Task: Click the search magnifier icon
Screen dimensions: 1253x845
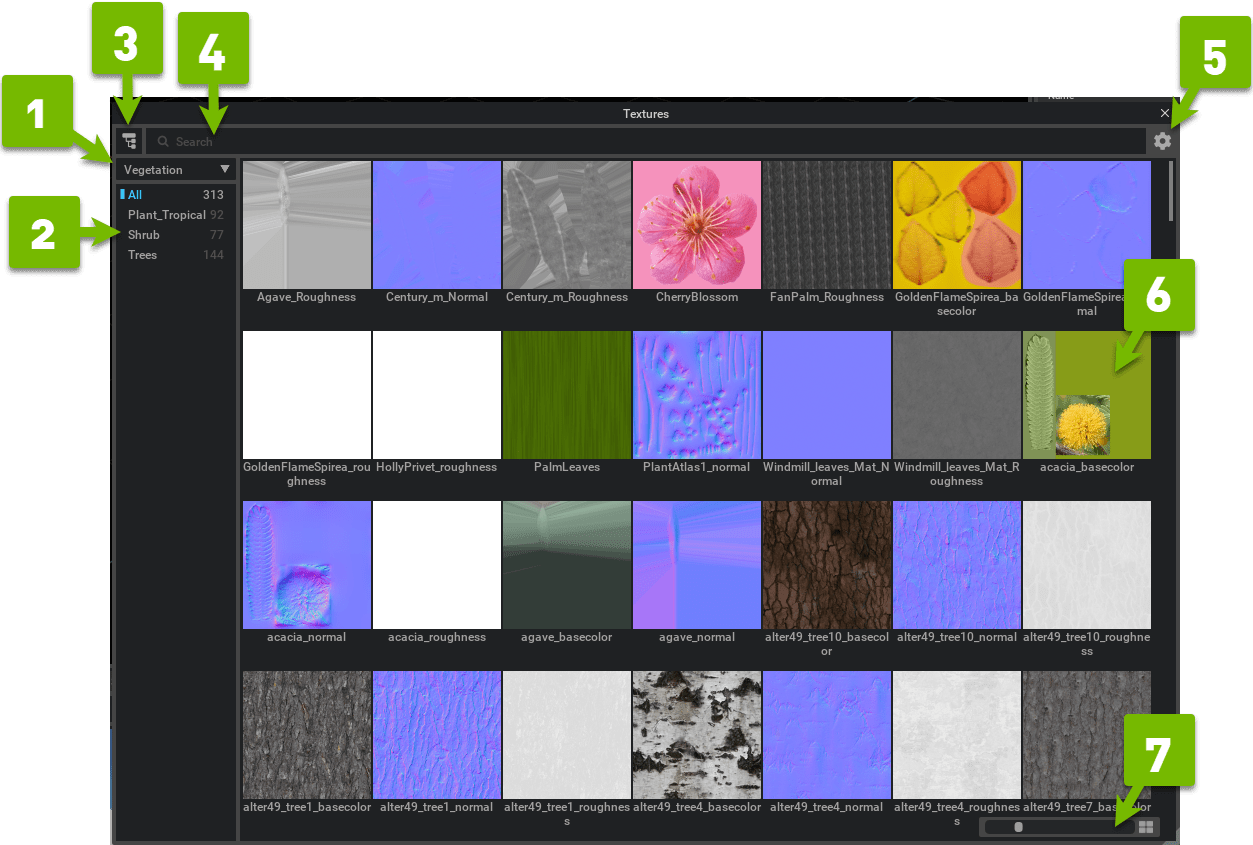Action: click(162, 141)
